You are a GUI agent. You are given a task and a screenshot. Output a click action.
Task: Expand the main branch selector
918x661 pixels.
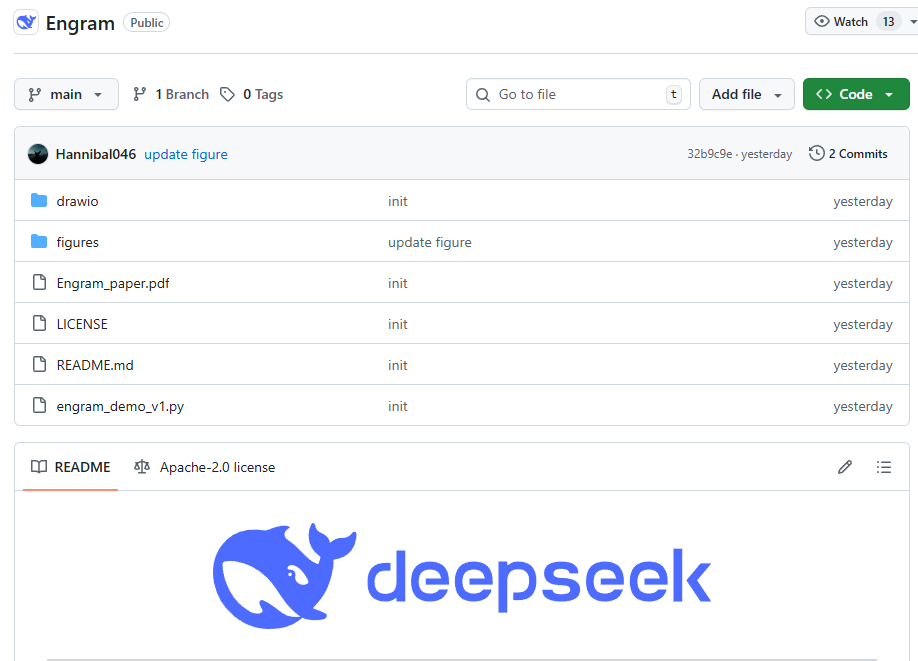[66, 93]
